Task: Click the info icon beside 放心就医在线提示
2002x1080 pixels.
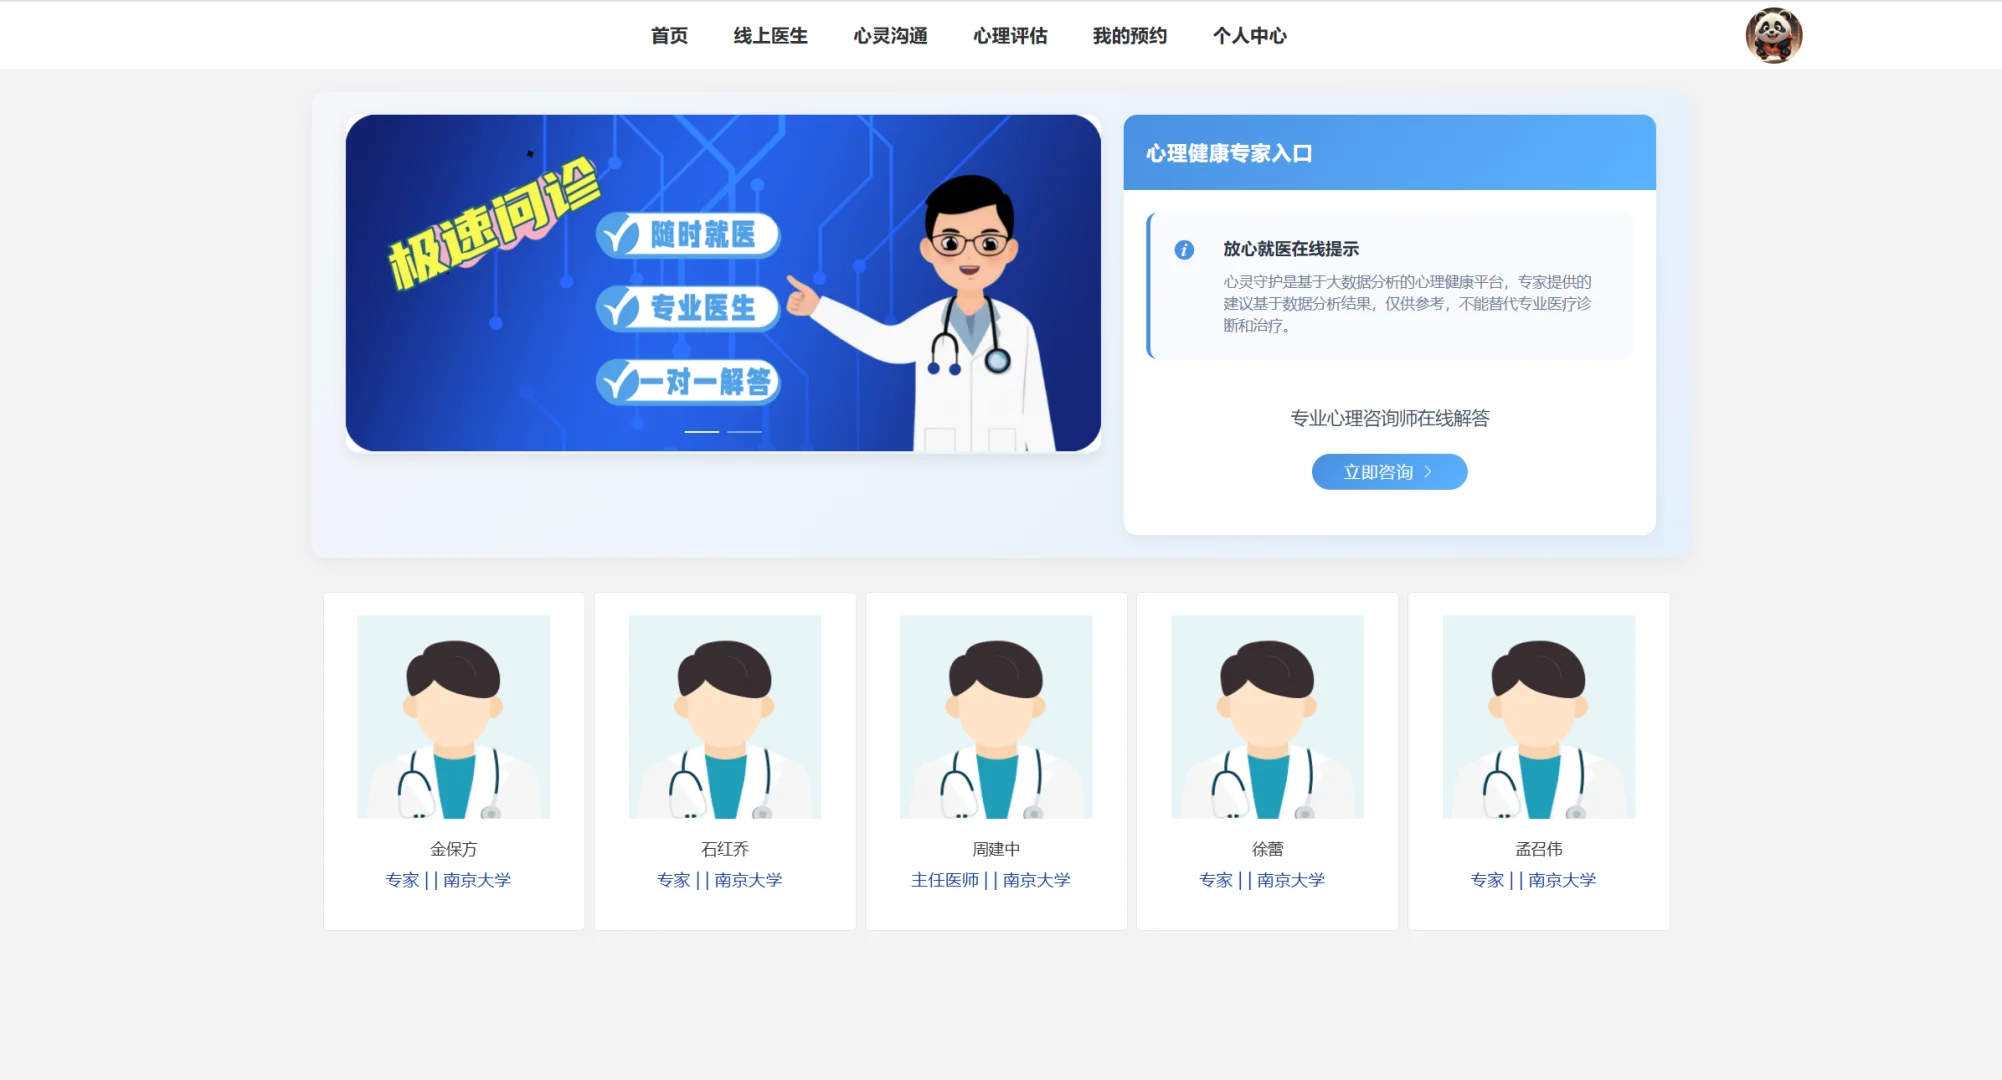Action: tap(1186, 249)
